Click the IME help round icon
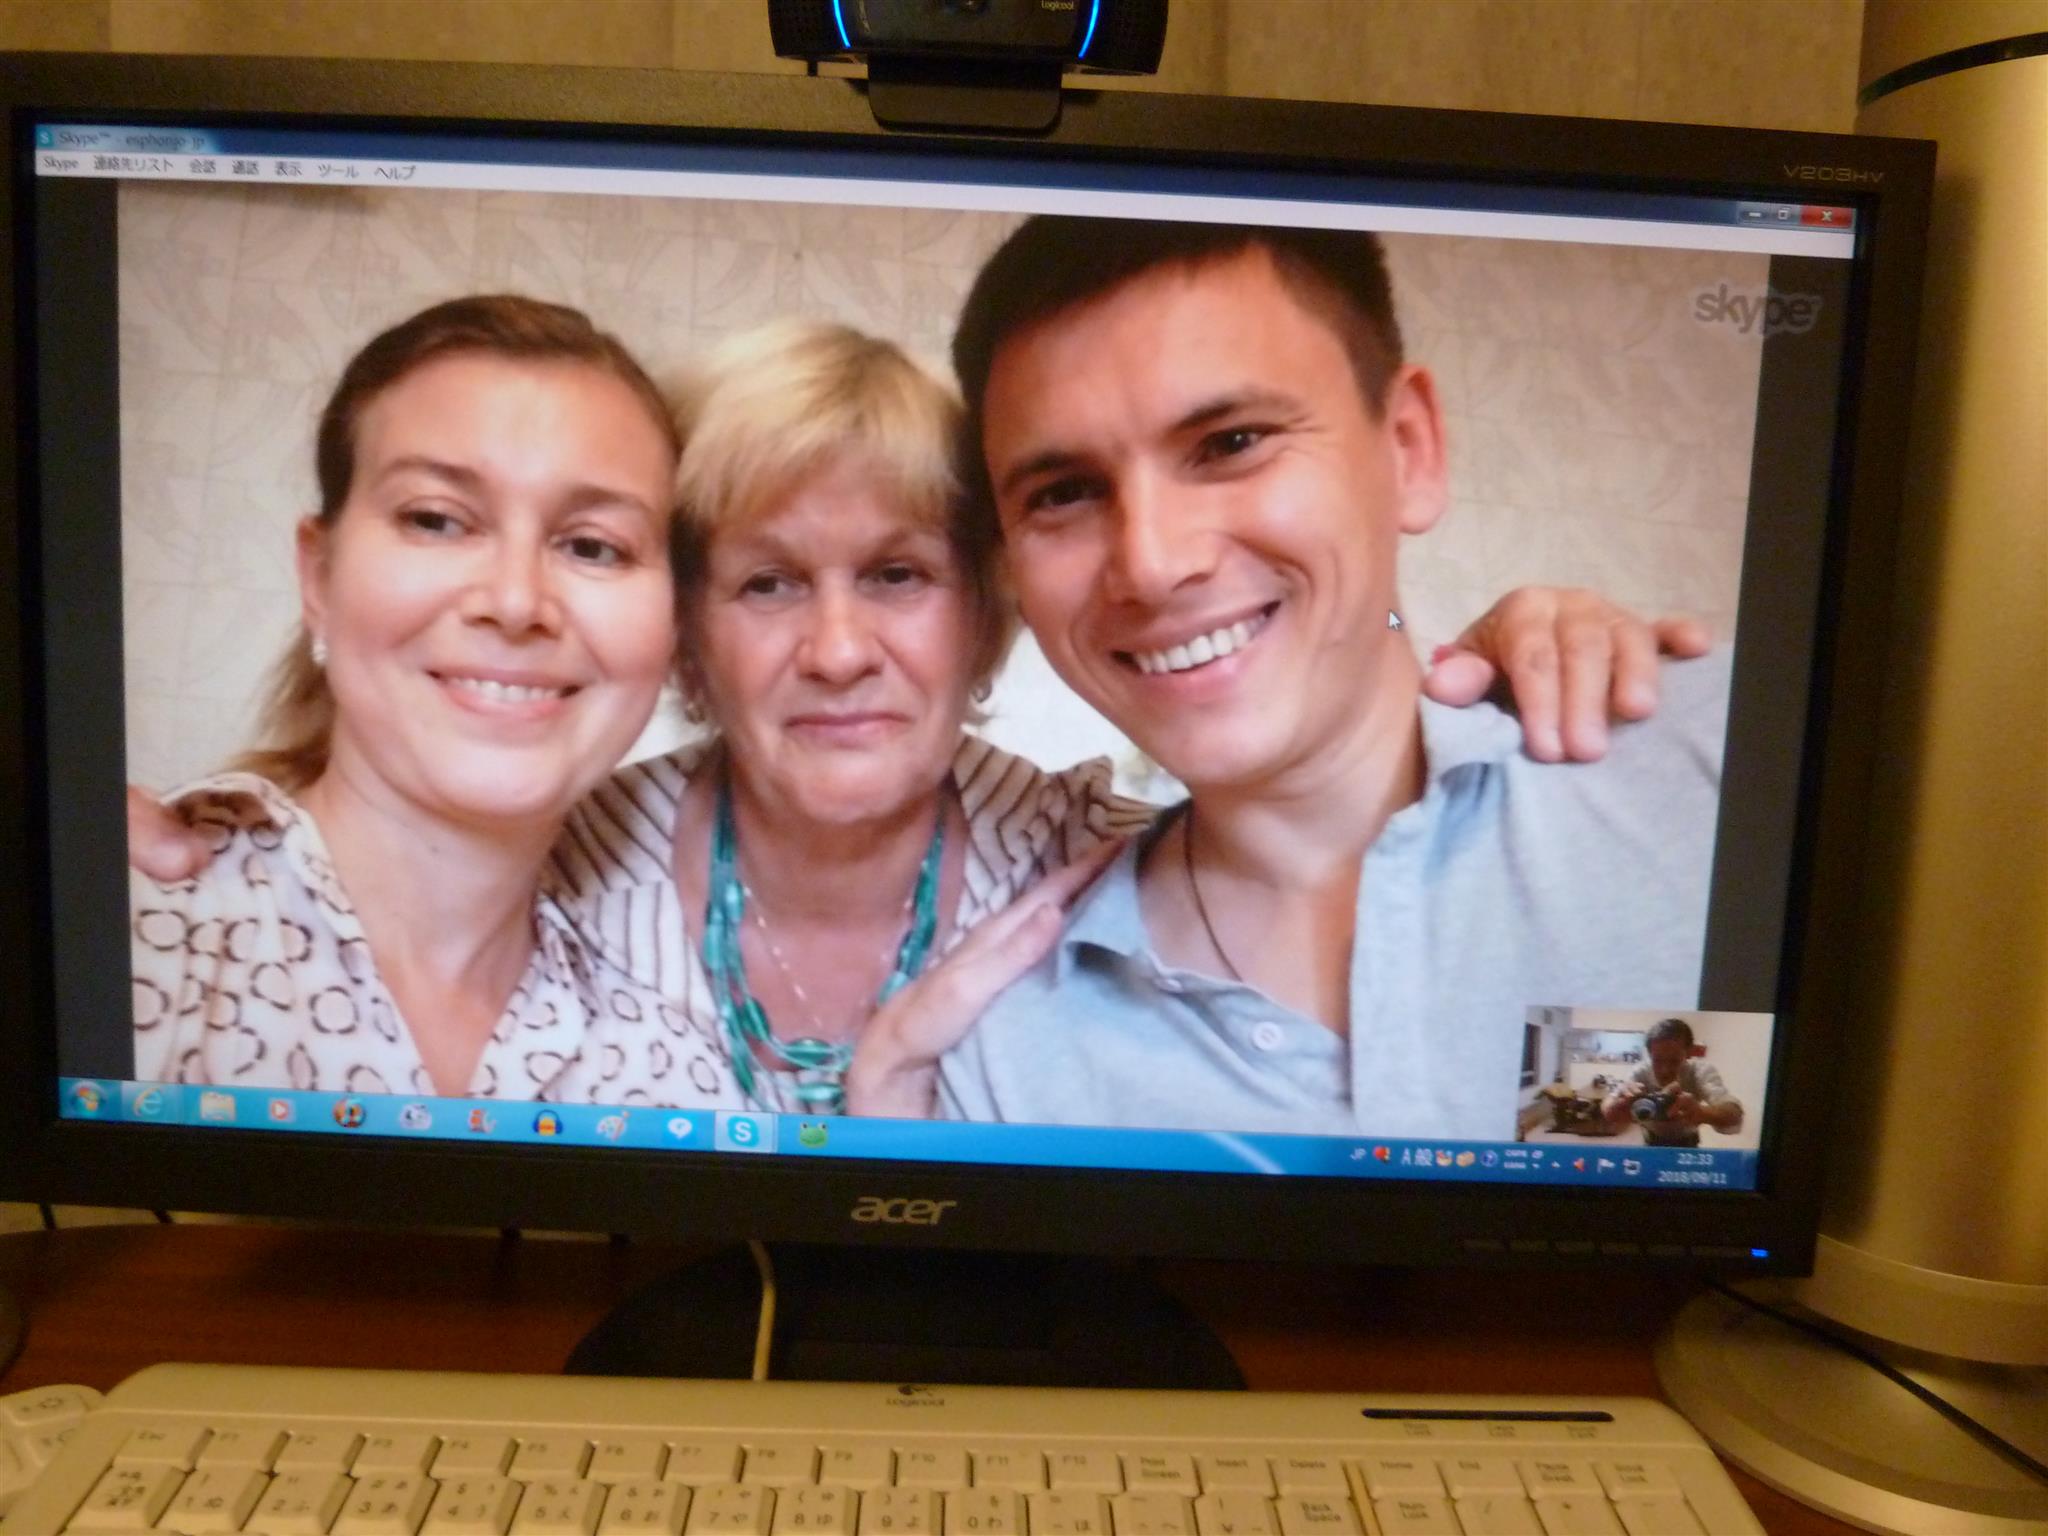This screenshot has width=2048, height=1536. click(x=1489, y=1160)
